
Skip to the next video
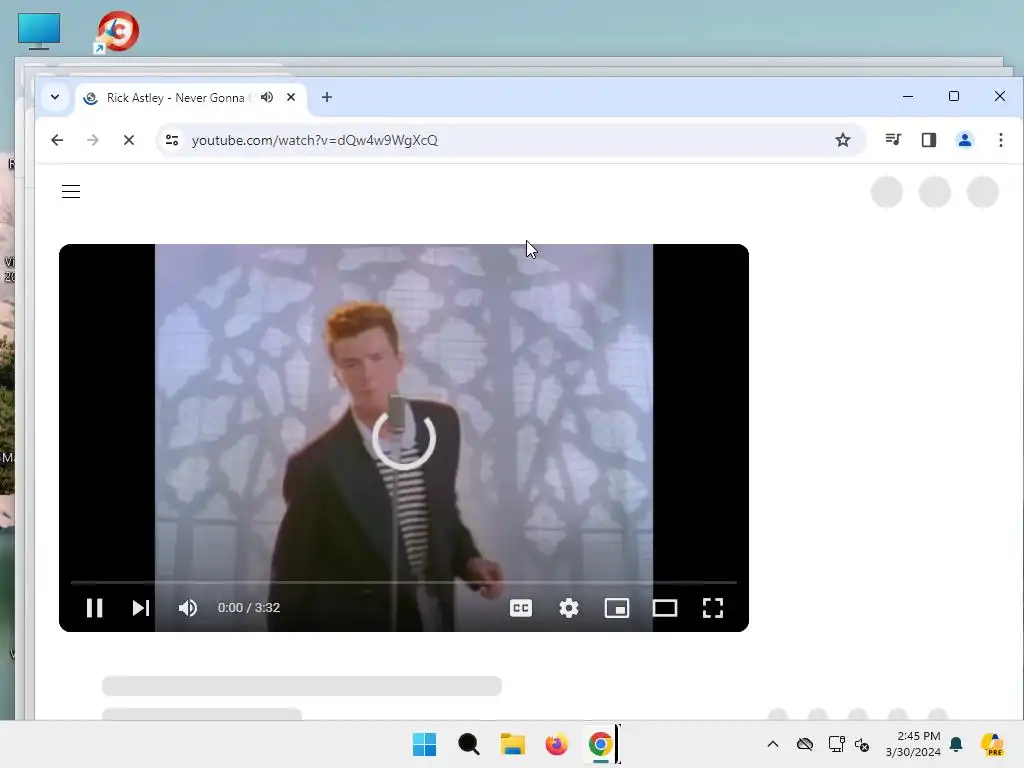[x=140, y=608]
